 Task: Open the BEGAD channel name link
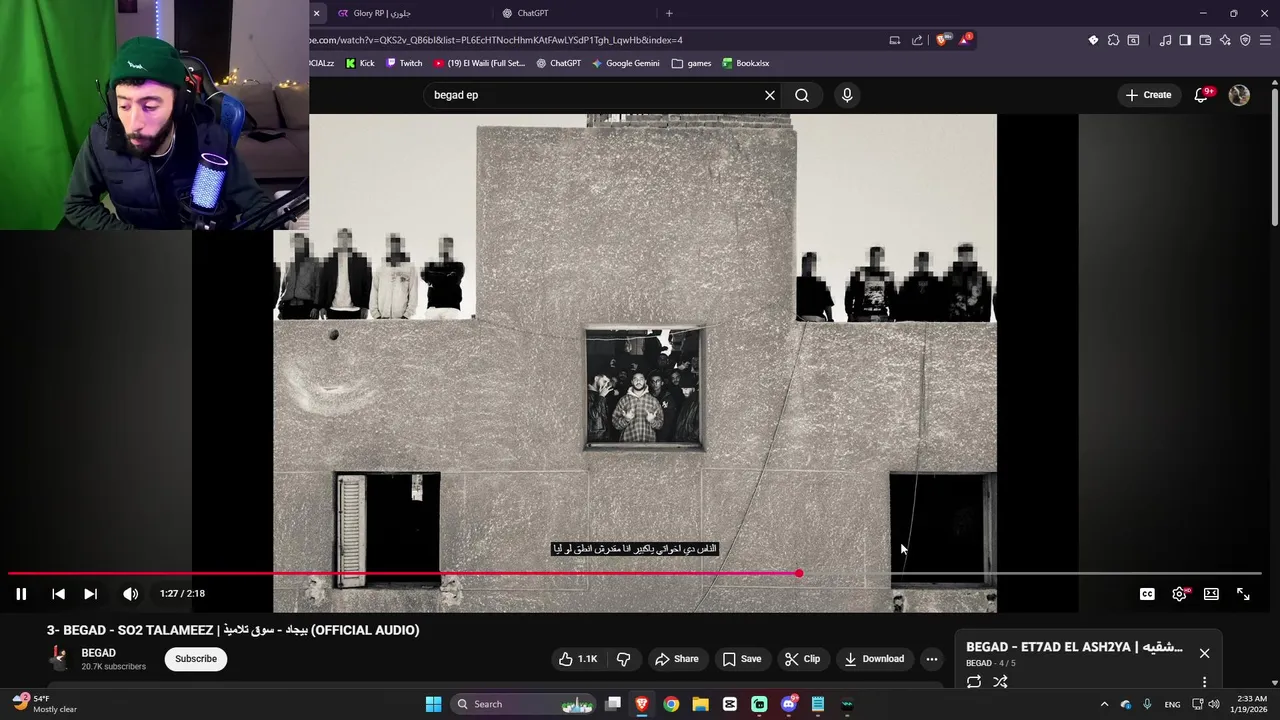click(98, 653)
